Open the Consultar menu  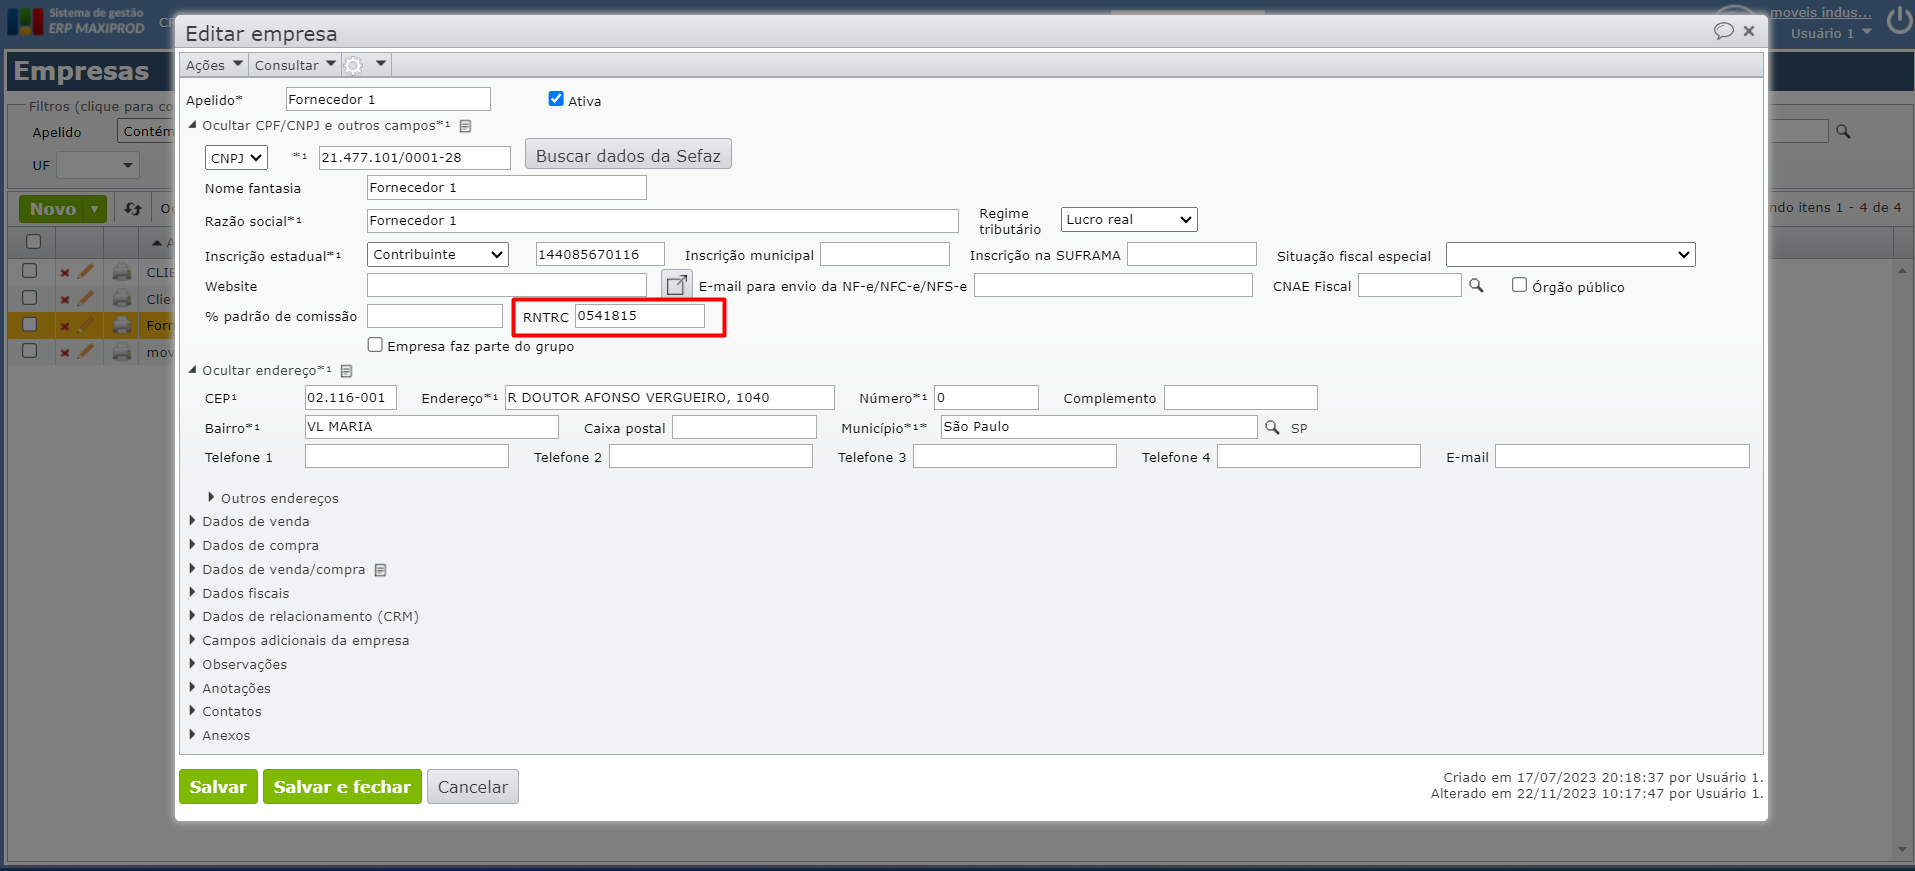click(294, 65)
